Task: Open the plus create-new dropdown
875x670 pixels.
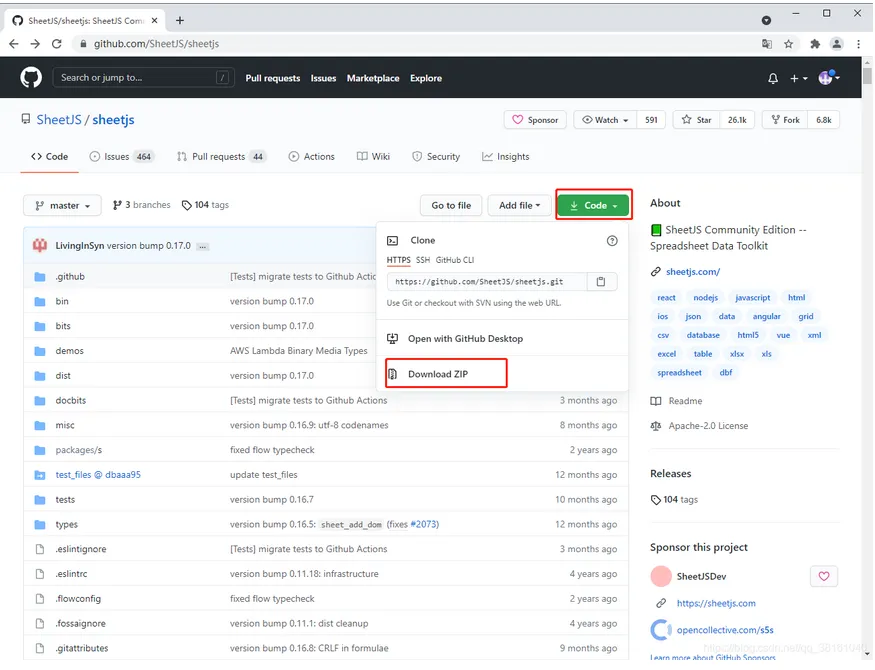Action: pos(799,79)
